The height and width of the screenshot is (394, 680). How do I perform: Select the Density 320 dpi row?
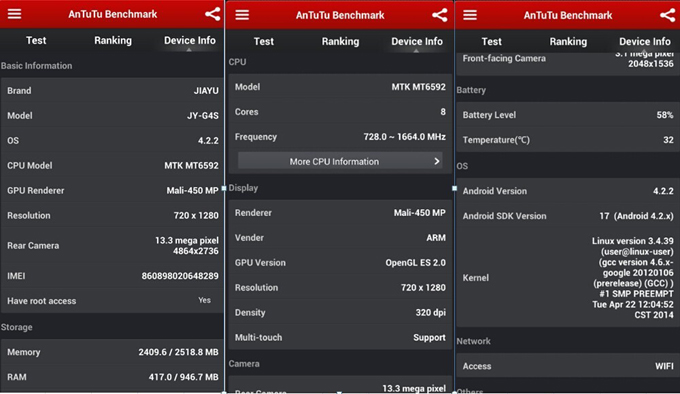pyautogui.click(x=340, y=312)
